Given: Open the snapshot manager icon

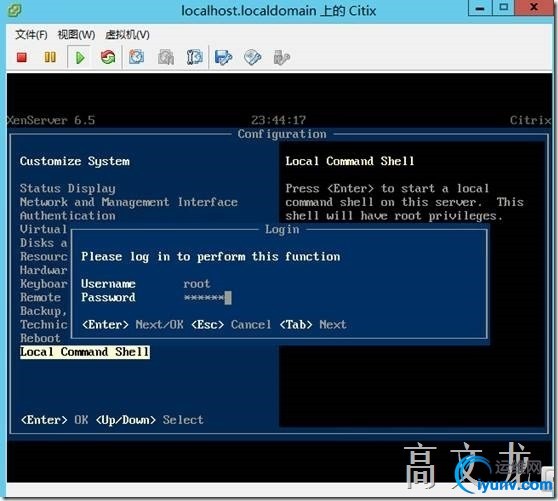Looking at the screenshot, I should 195,57.
